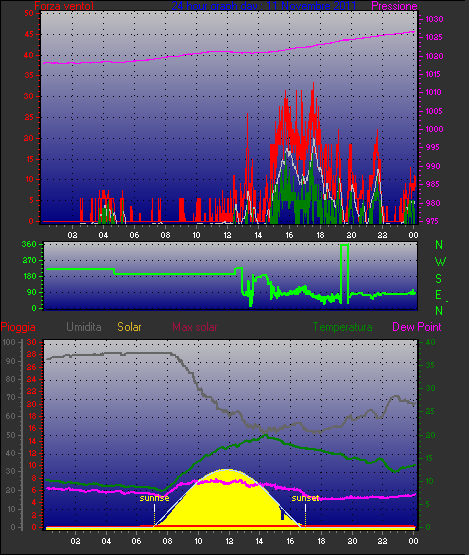The width and height of the screenshot is (469, 555).
Task: Click hour 12 on the wind graph time axis
Action: tap(227, 235)
